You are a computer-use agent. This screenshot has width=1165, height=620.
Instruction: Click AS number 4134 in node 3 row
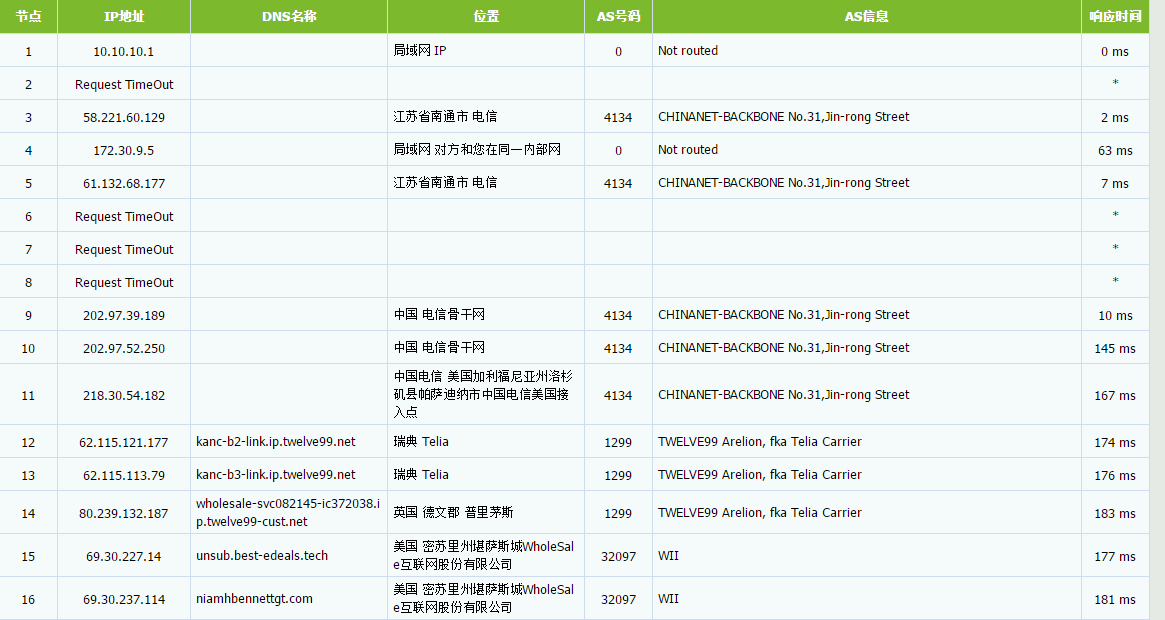[618, 117]
